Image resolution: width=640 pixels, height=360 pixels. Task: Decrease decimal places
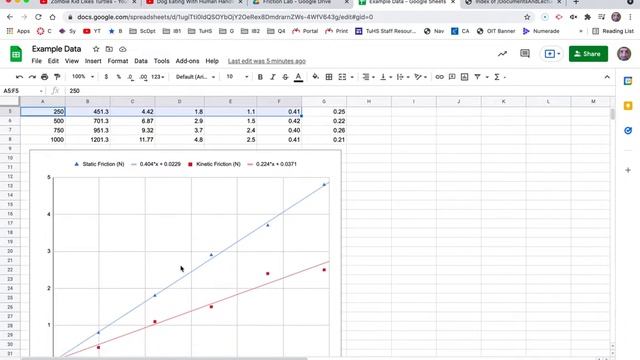click(130, 77)
